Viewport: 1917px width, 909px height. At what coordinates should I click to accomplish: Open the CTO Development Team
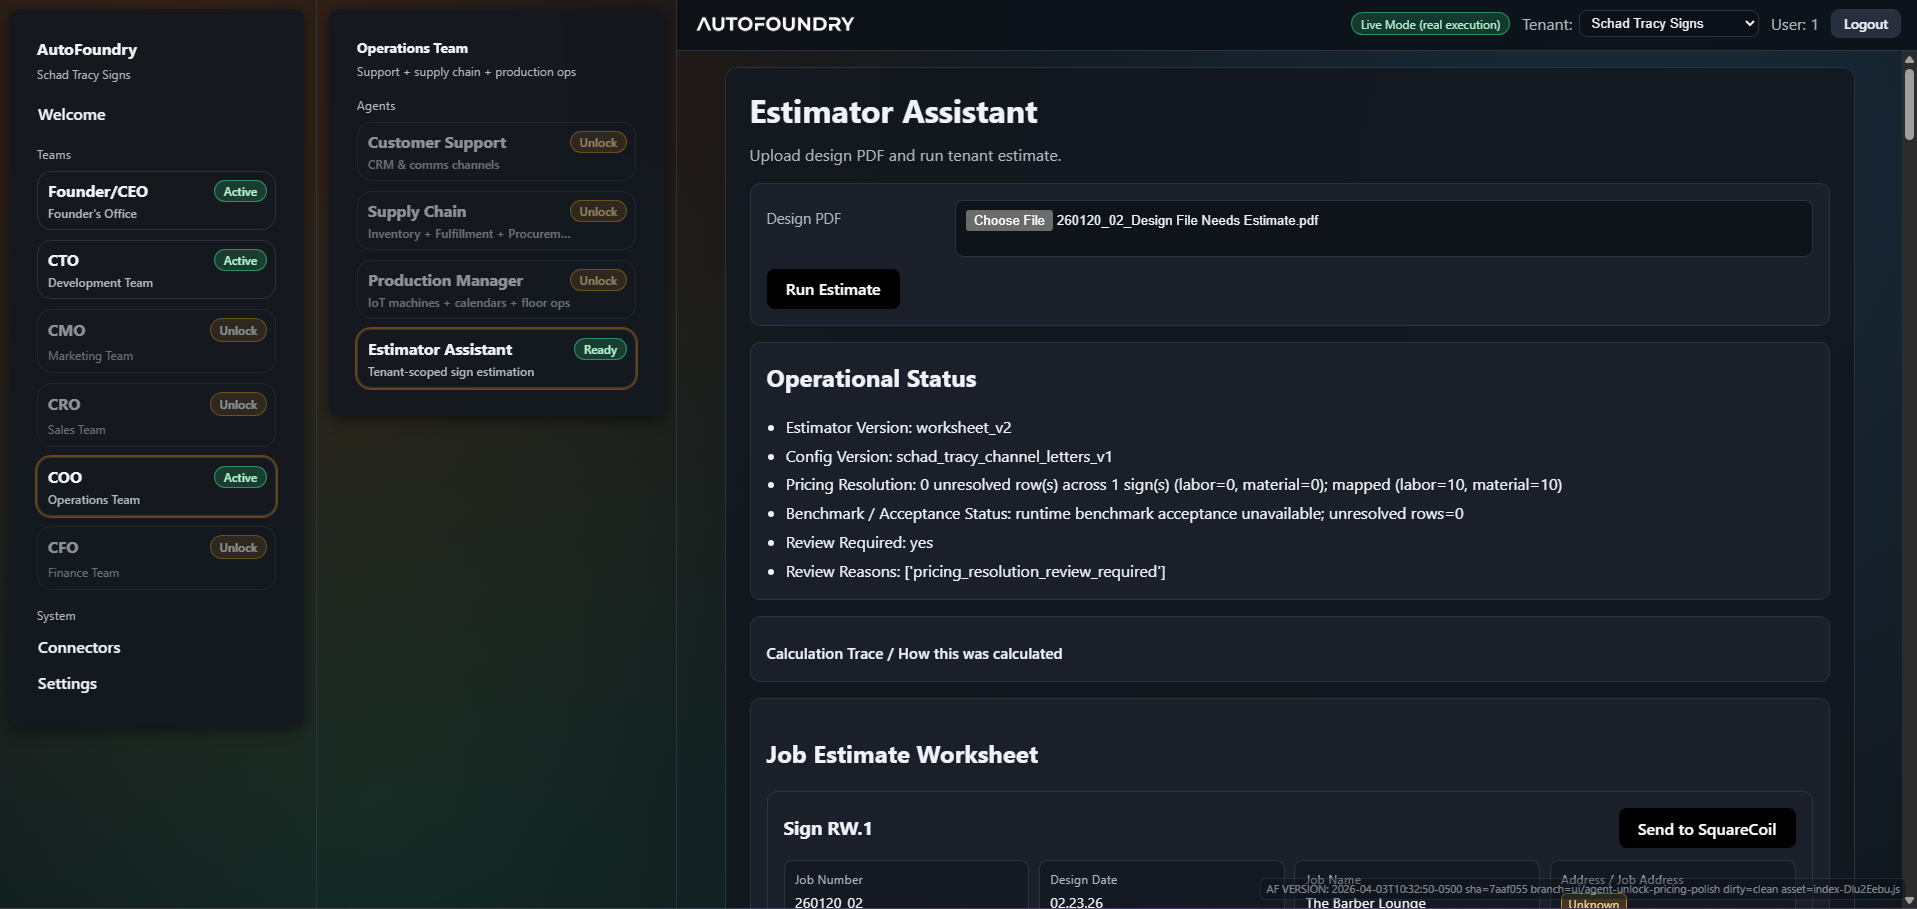[155, 269]
